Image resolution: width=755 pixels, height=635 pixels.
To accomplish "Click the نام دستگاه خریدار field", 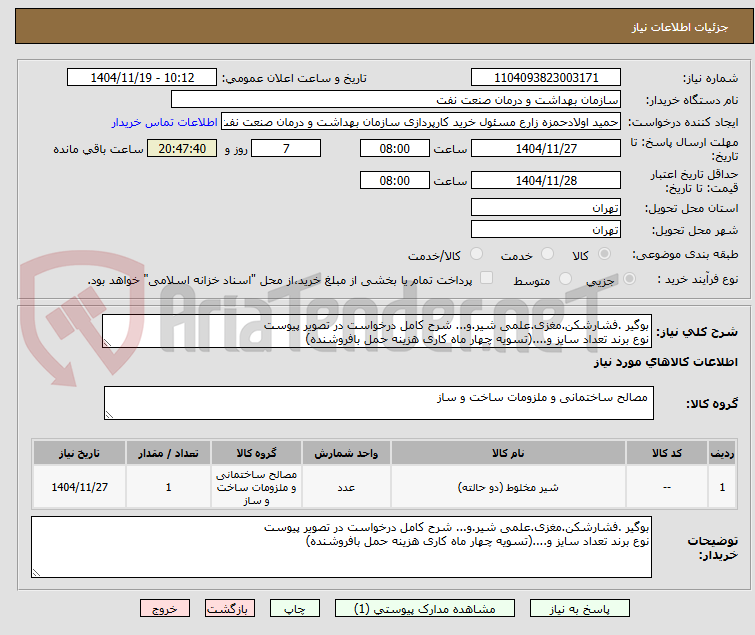I will 396,100.
